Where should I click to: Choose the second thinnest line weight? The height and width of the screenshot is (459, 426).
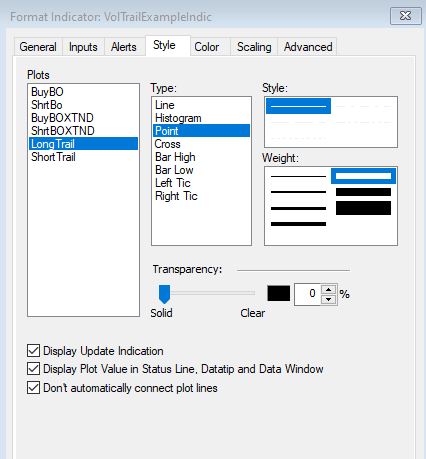(298, 192)
